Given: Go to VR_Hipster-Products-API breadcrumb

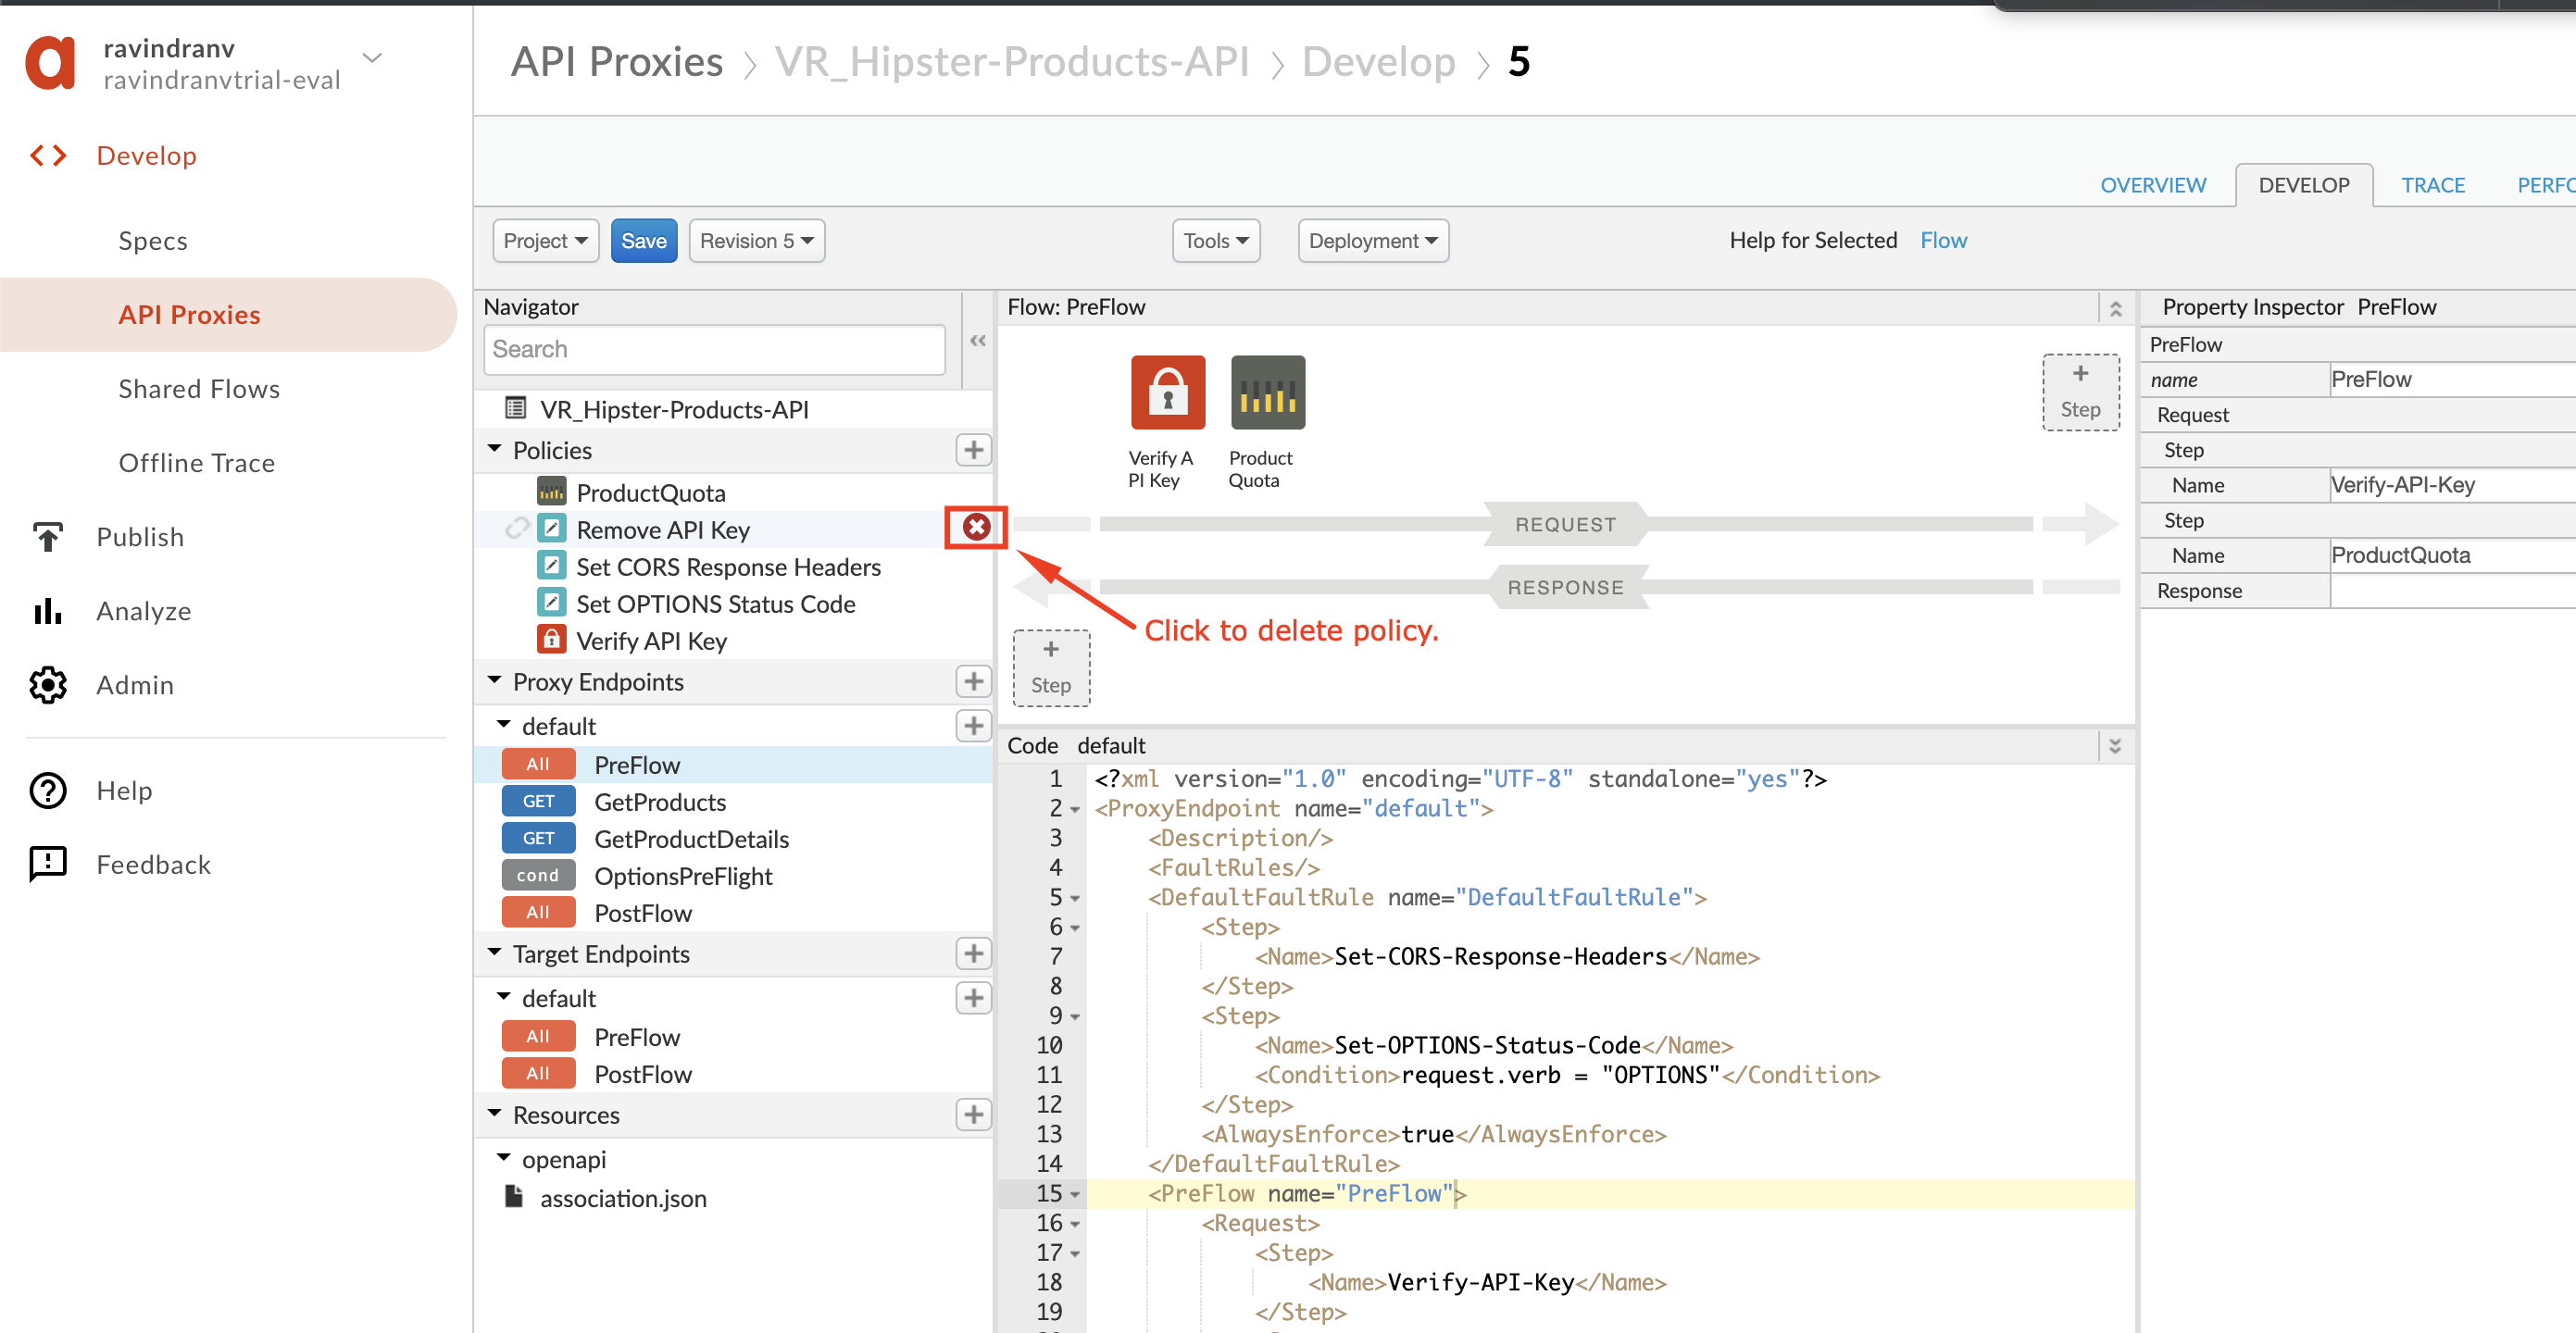Looking at the screenshot, I should pyautogui.click(x=1011, y=62).
